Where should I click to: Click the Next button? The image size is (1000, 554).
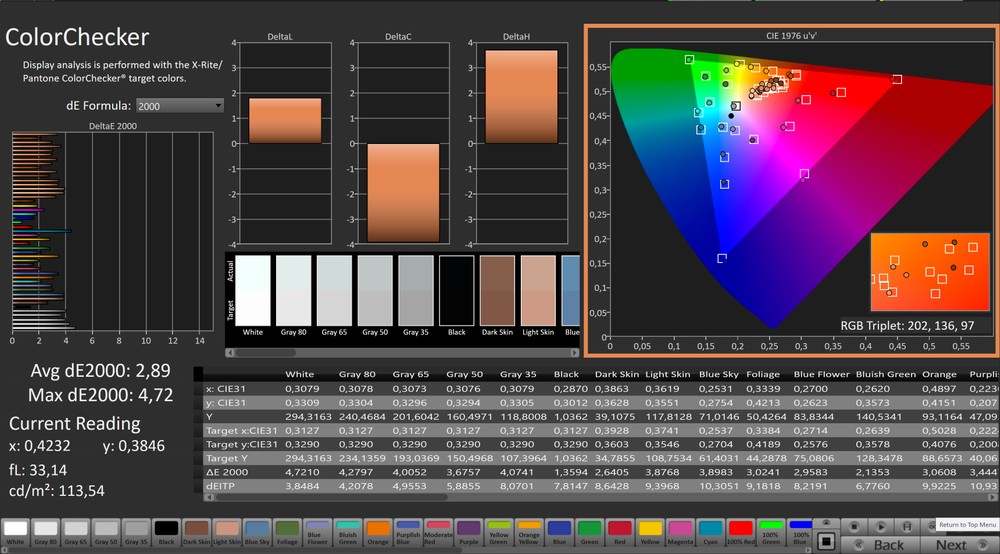pyautogui.click(x=960, y=544)
